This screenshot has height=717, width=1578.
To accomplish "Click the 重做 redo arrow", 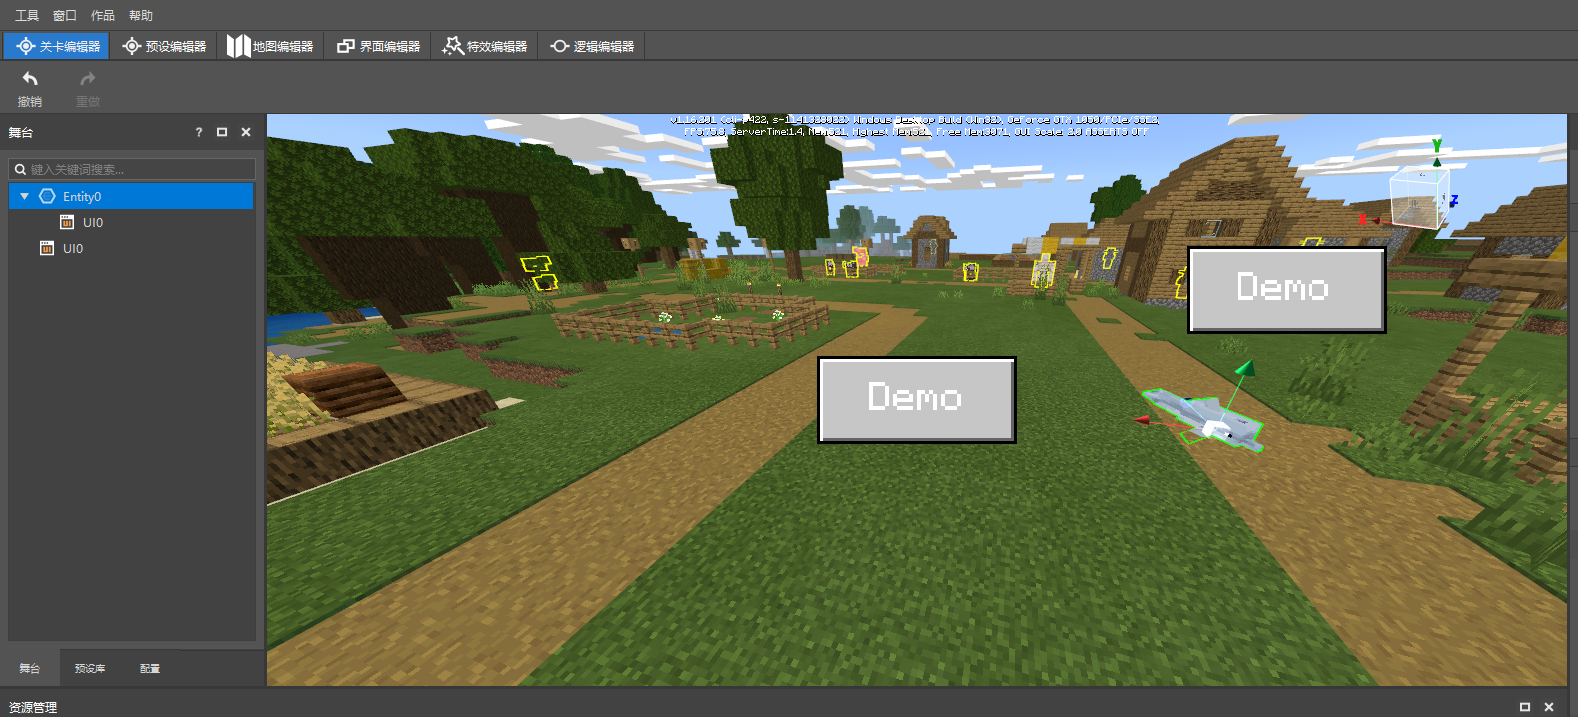I will [88, 79].
